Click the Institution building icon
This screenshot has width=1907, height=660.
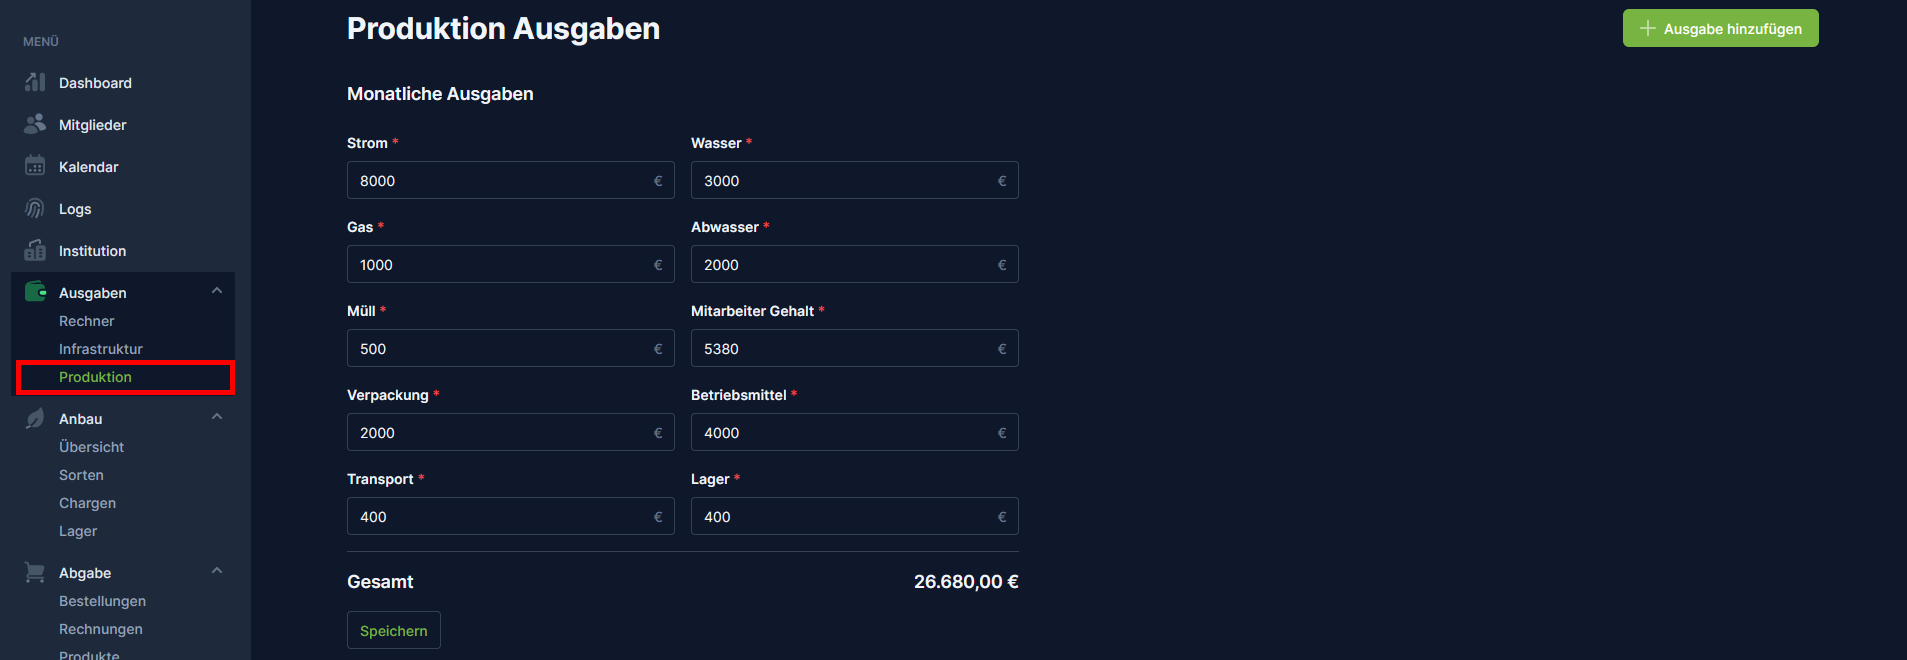[x=35, y=250]
